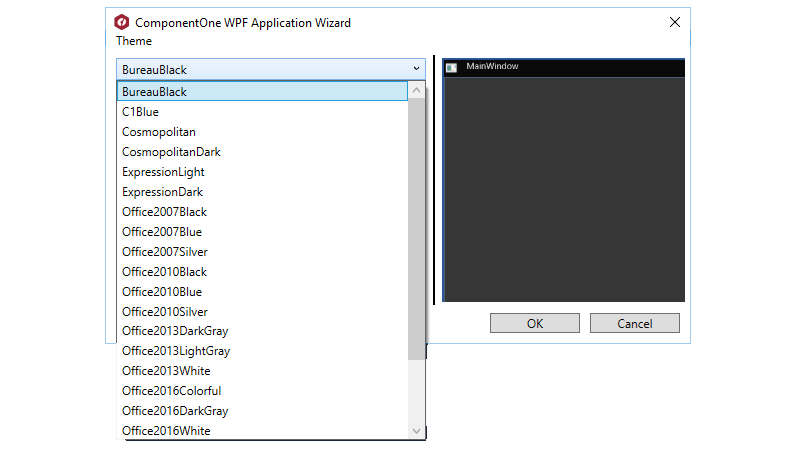Click the theme list scrollbar thumb
This screenshot has width=800, height=450.
[x=416, y=229]
